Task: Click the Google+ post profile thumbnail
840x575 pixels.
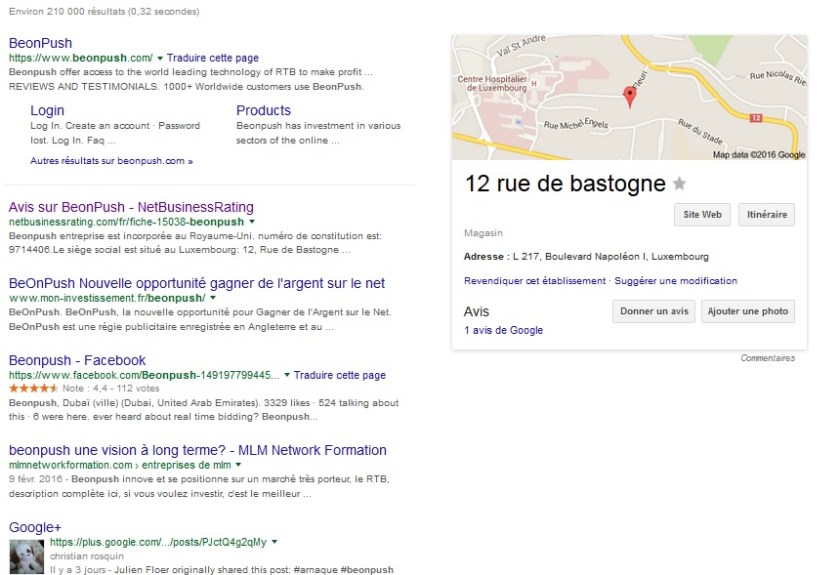Action: [27, 557]
